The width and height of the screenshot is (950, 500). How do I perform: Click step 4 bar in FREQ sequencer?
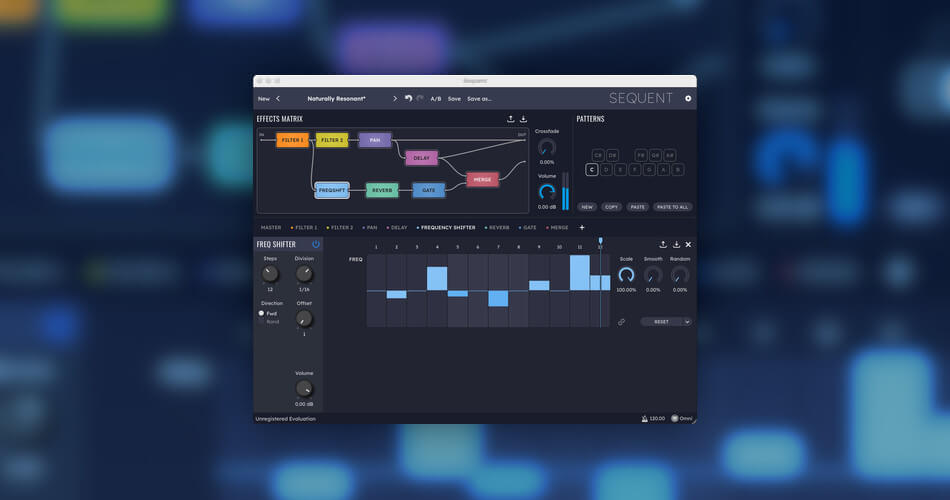click(437, 279)
